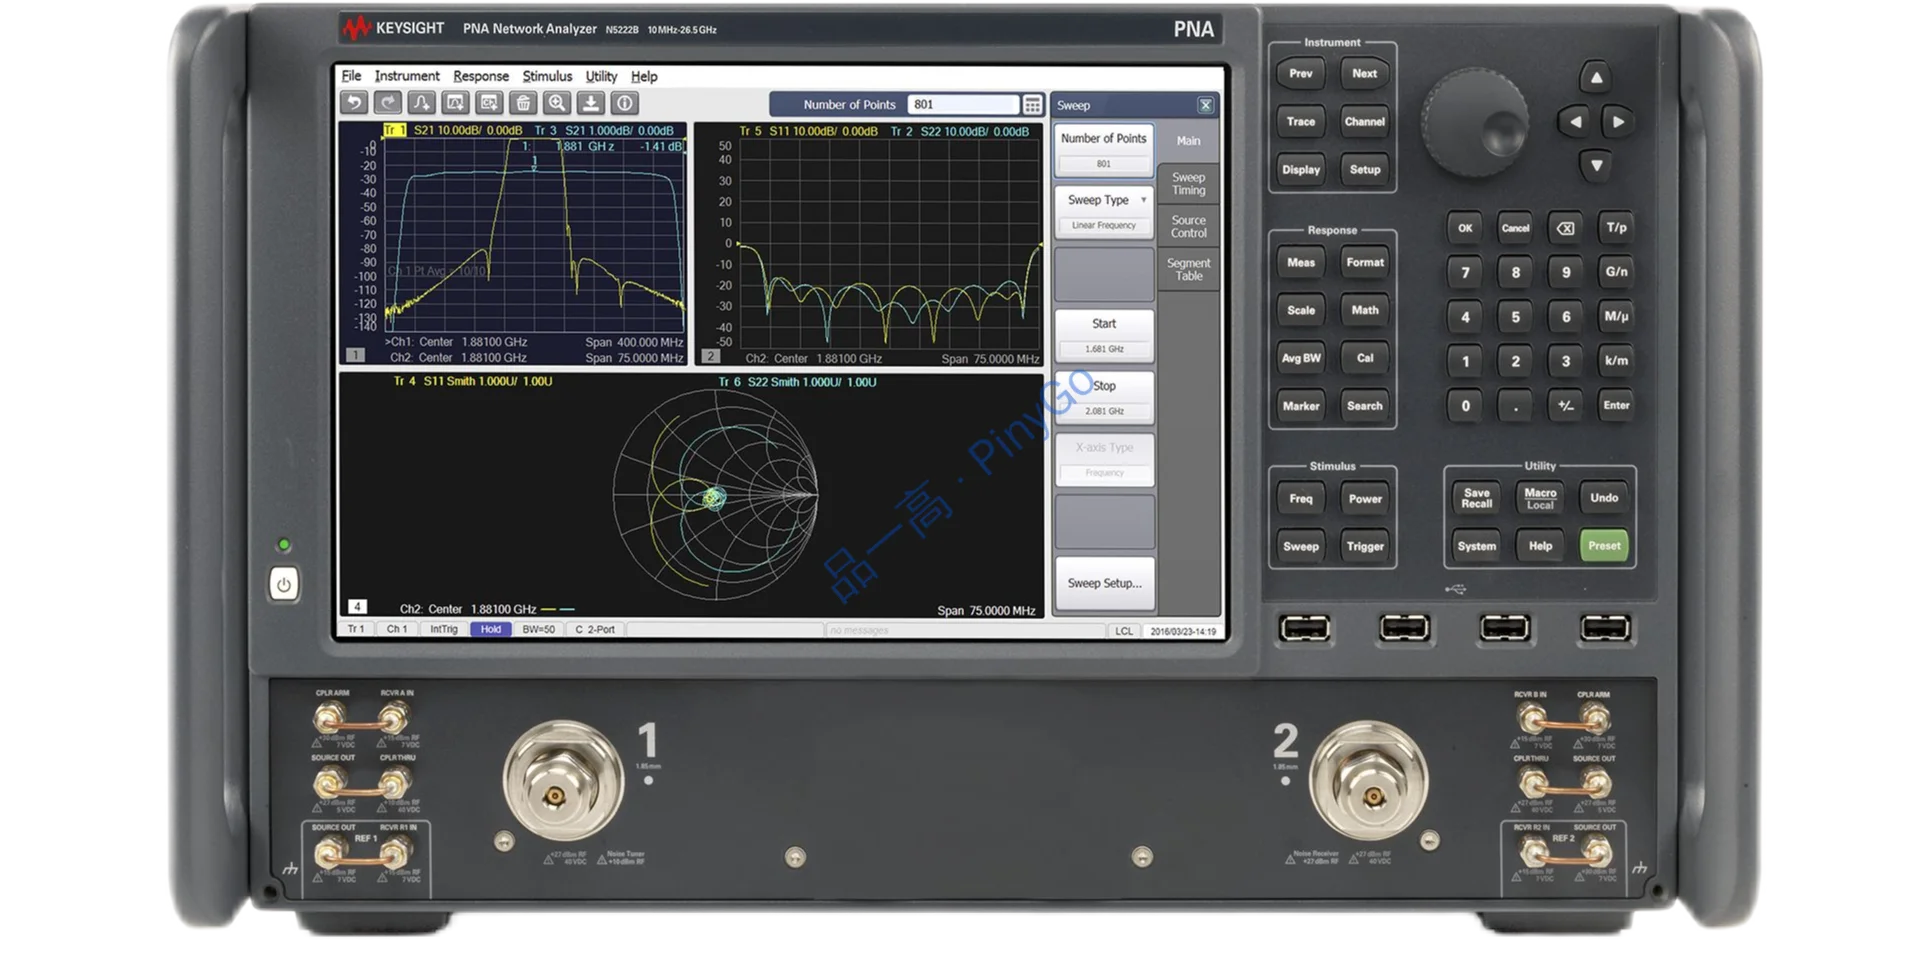Image resolution: width=1920 pixels, height=960 pixels.
Task: Switch to the Segment Table tab
Action: [x=1188, y=270]
